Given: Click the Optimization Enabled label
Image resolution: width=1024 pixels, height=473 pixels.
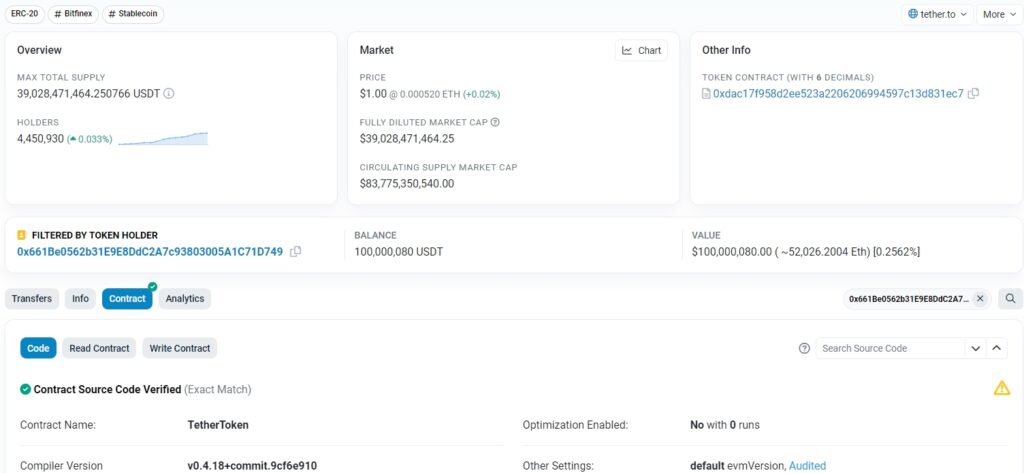Looking at the screenshot, I should point(575,425).
